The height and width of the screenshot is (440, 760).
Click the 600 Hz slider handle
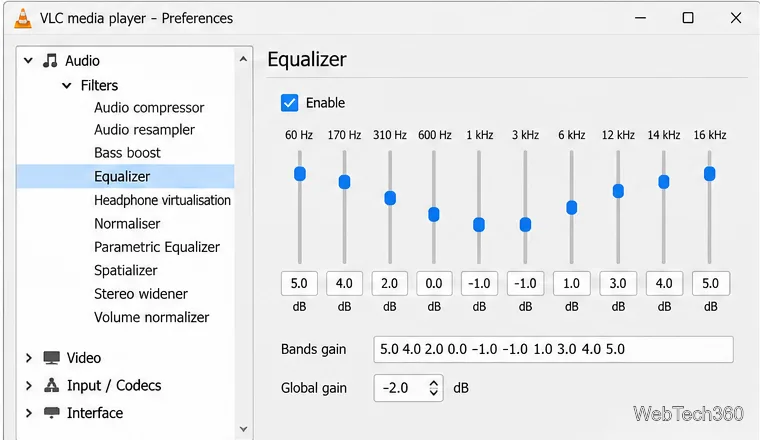[x=434, y=214]
